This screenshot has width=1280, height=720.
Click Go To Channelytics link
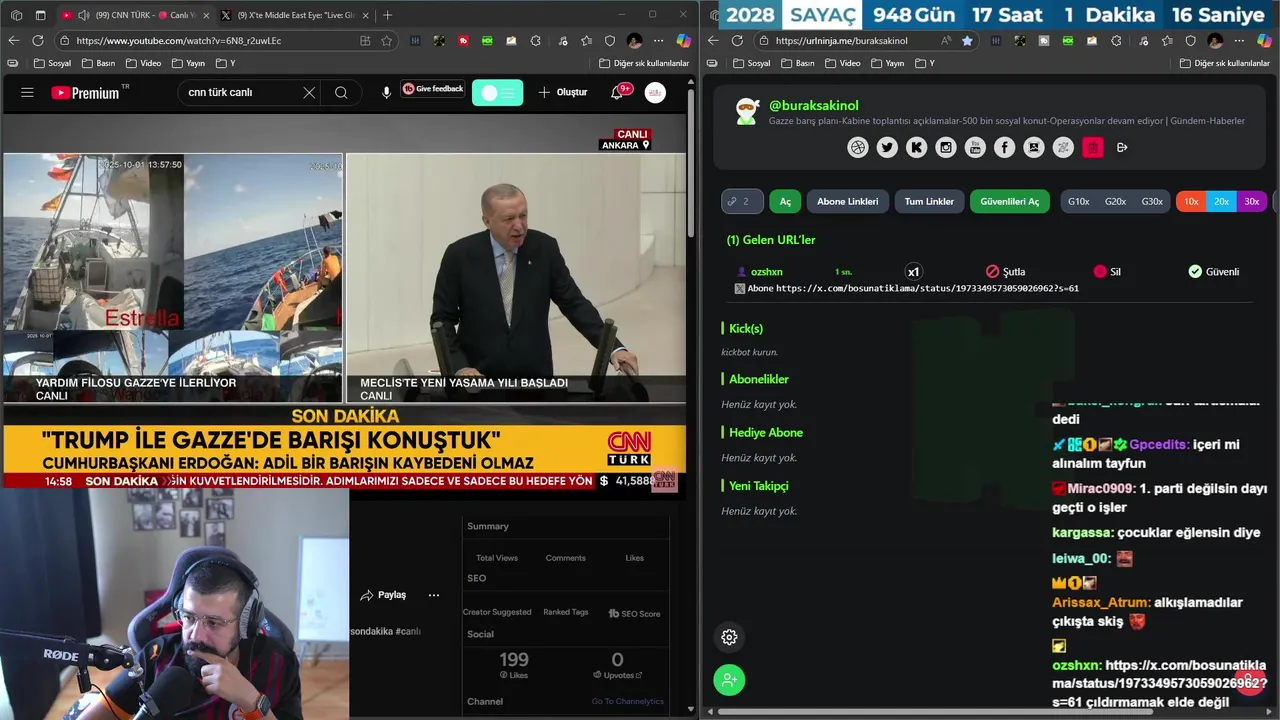(627, 701)
